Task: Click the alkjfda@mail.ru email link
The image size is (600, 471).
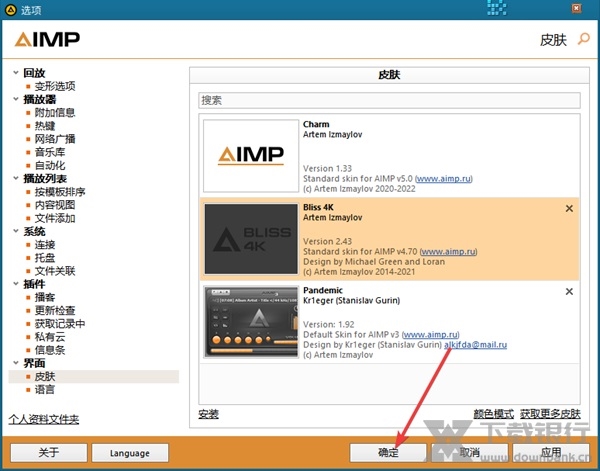Action: tap(475, 345)
